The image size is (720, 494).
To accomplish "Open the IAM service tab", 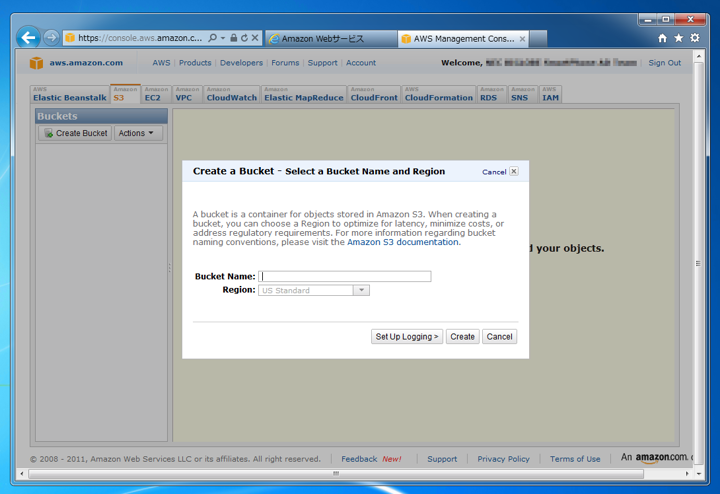I will [551, 94].
